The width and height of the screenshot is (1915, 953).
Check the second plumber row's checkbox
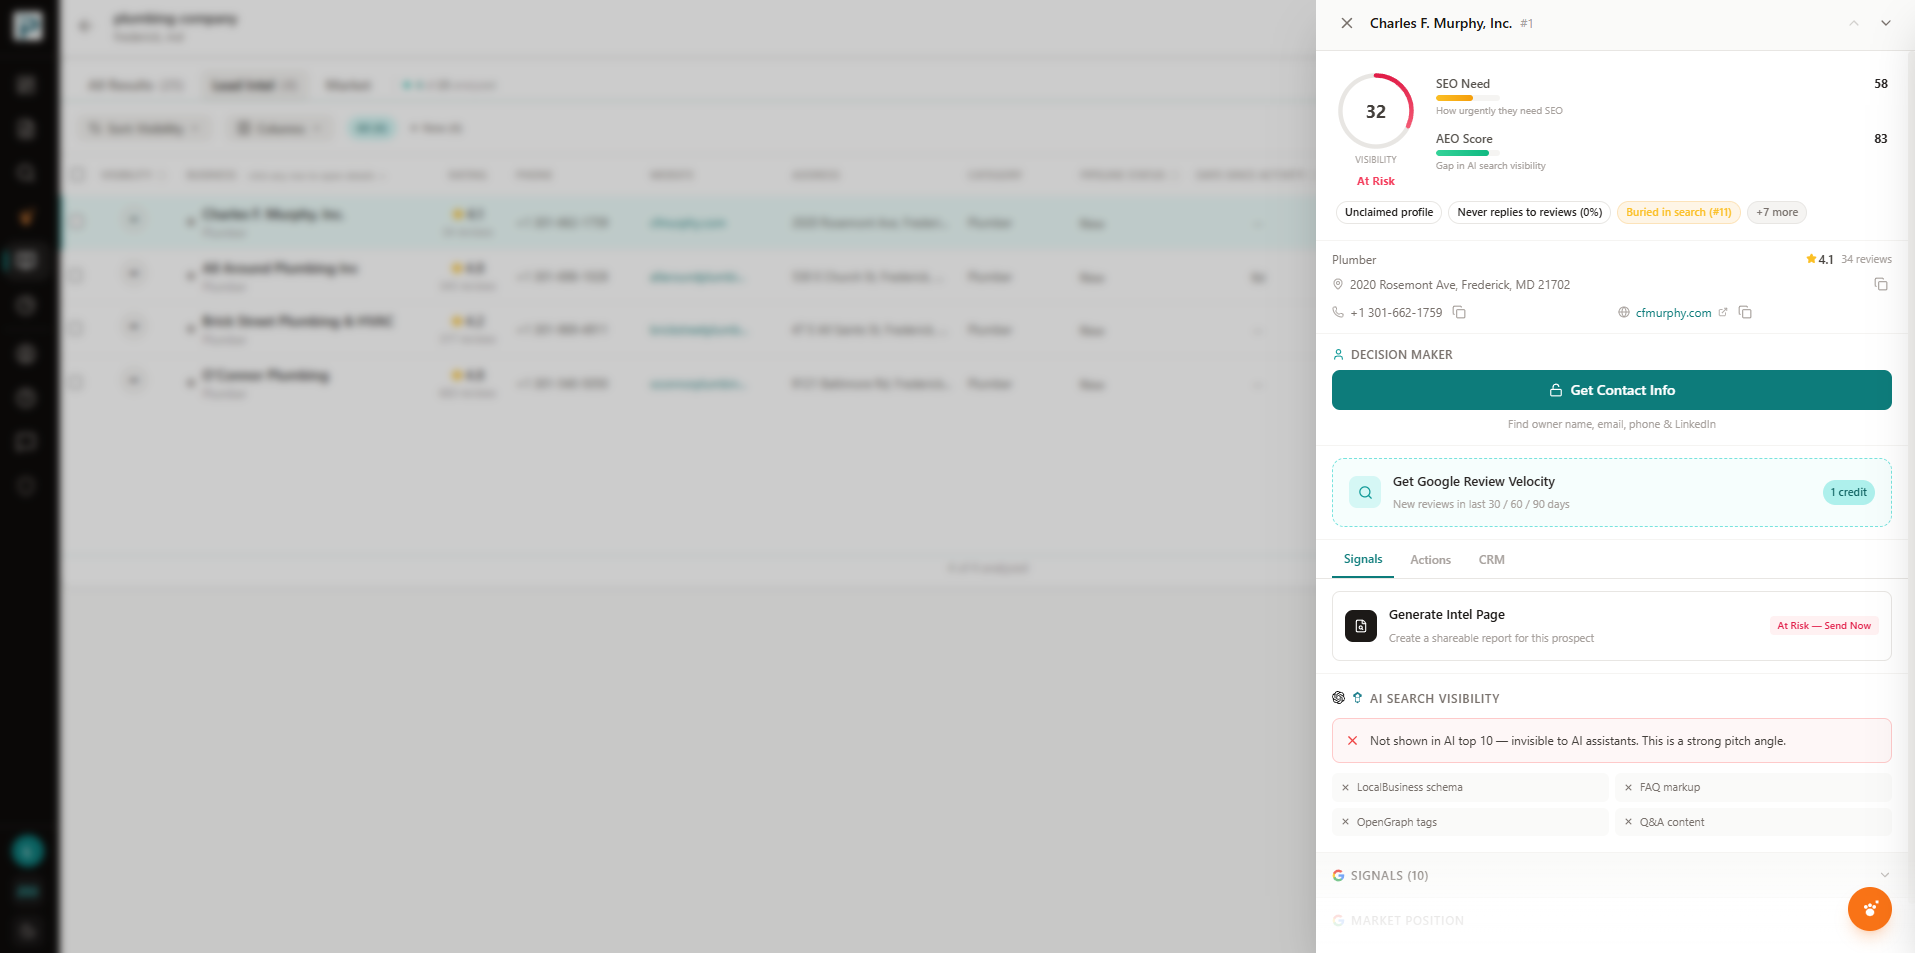coord(77,273)
